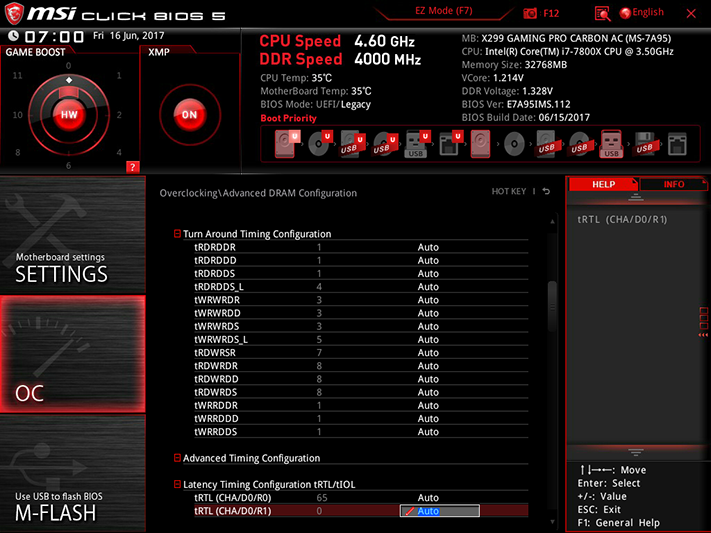The height and width of the screenshot is (533, 711).
Task: Open the Auto value of tRDRDDS_L
Action: pyautogui.click(x=428, y=287)
